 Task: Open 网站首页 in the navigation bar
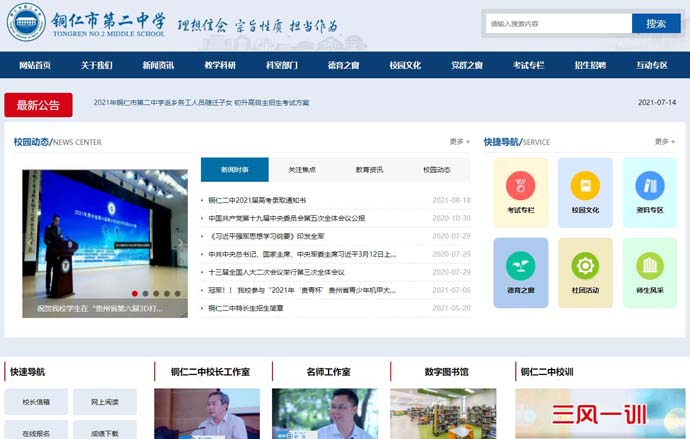point(35,65)
